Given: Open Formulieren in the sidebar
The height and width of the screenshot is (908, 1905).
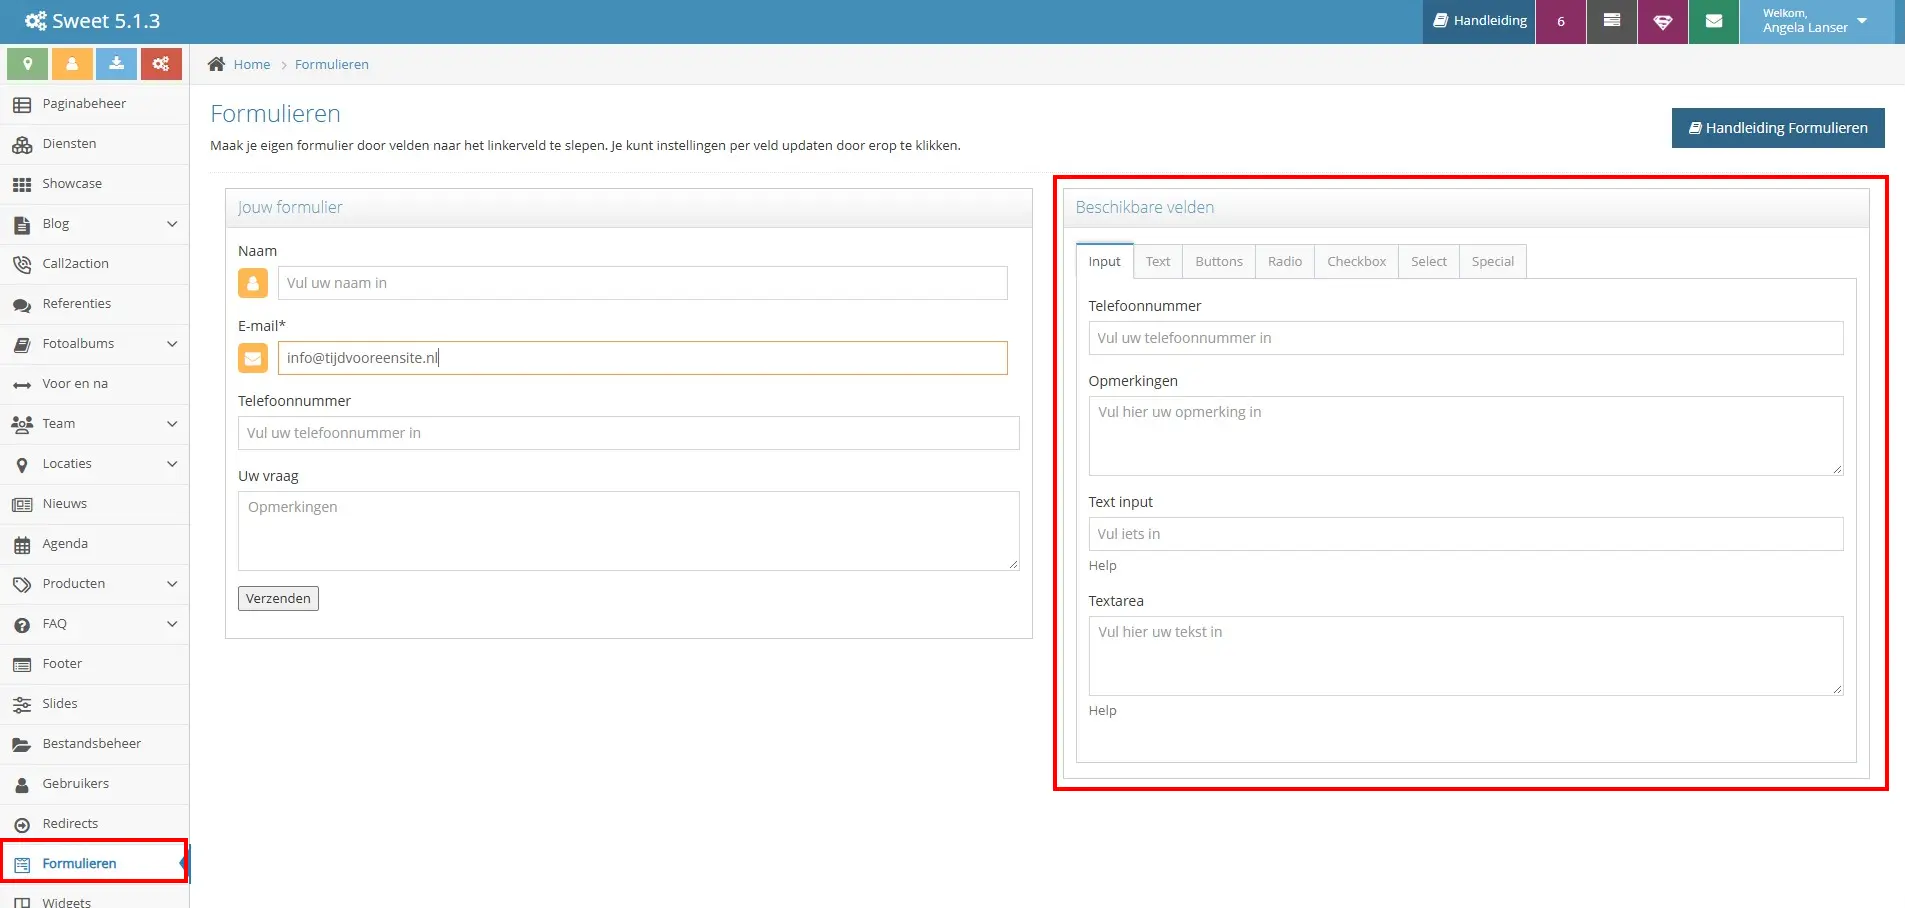Looking at the screenshot, I should 95,864.
